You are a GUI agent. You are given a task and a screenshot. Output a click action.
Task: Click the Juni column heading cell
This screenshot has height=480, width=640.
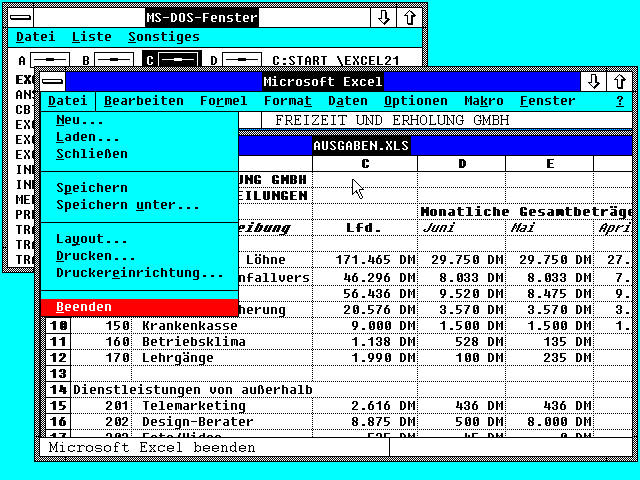point(462,227)
